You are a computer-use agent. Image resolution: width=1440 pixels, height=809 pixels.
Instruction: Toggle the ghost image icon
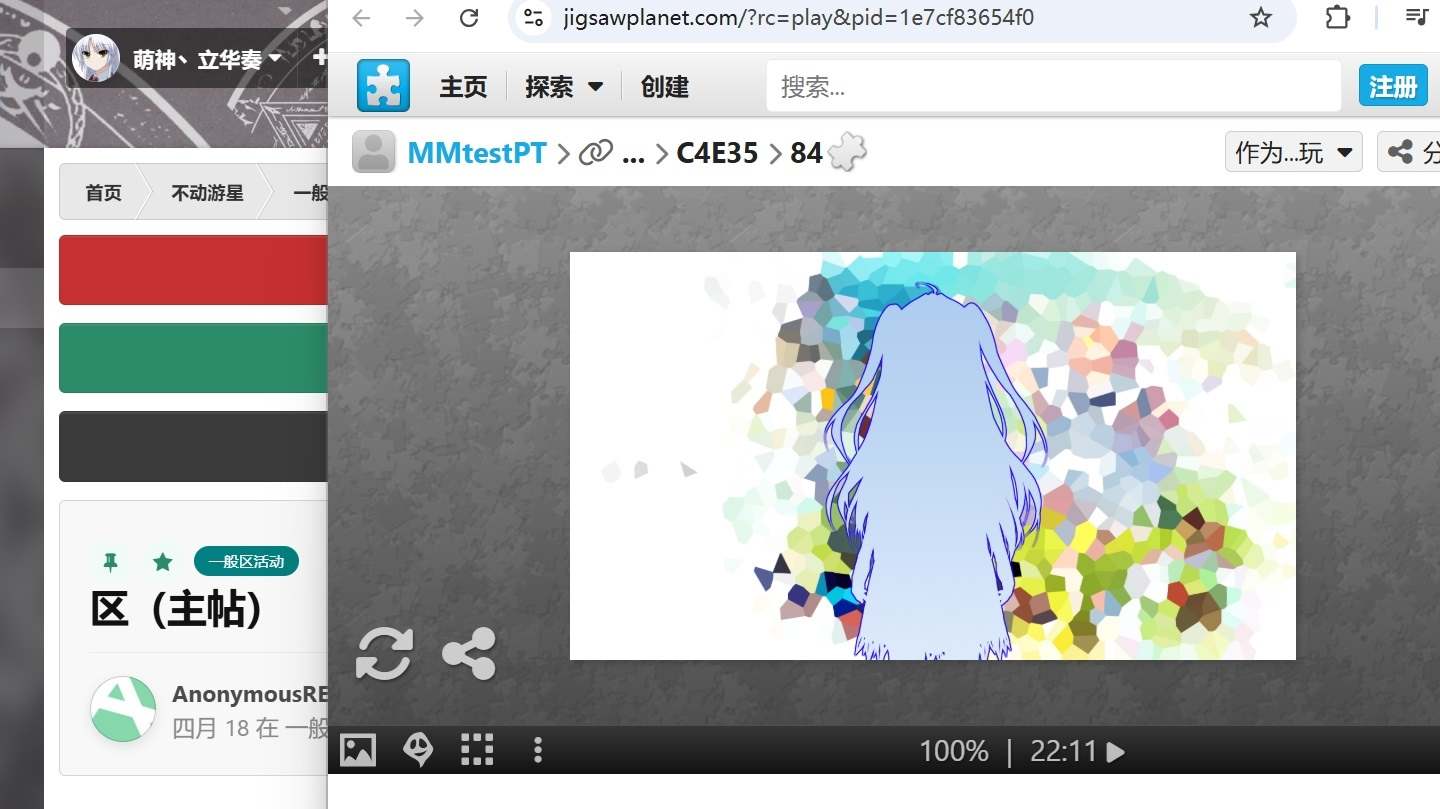(x=418, y=749)
